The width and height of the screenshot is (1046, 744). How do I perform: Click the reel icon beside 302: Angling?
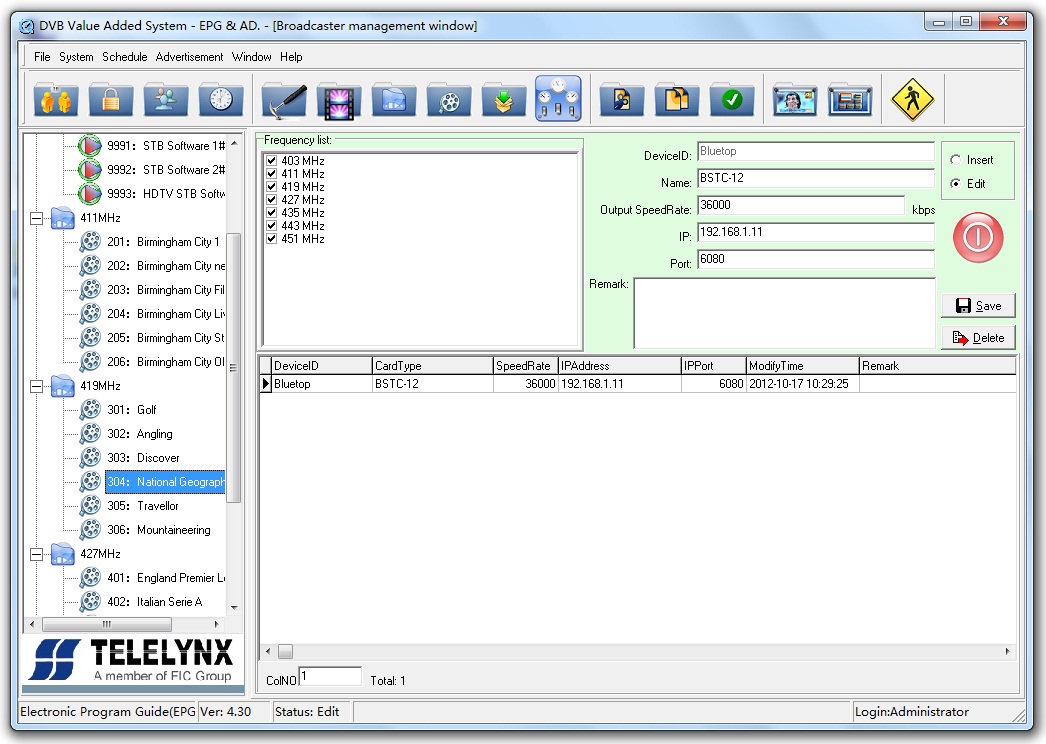click(90, 434)
